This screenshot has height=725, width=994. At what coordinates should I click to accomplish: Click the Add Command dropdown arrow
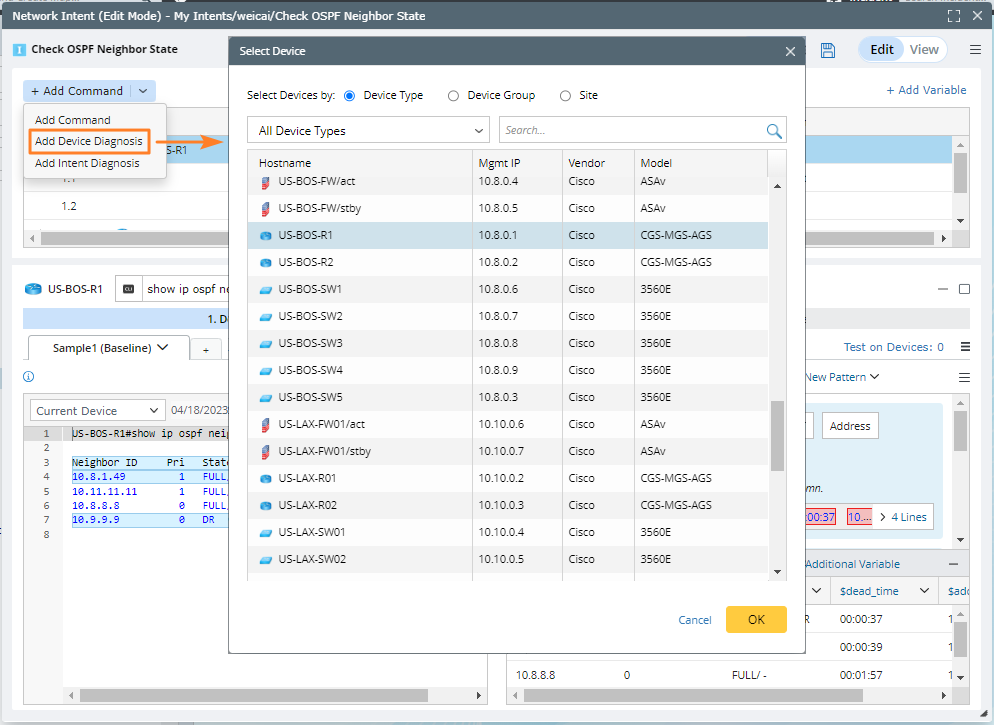[x=143, y=91]
